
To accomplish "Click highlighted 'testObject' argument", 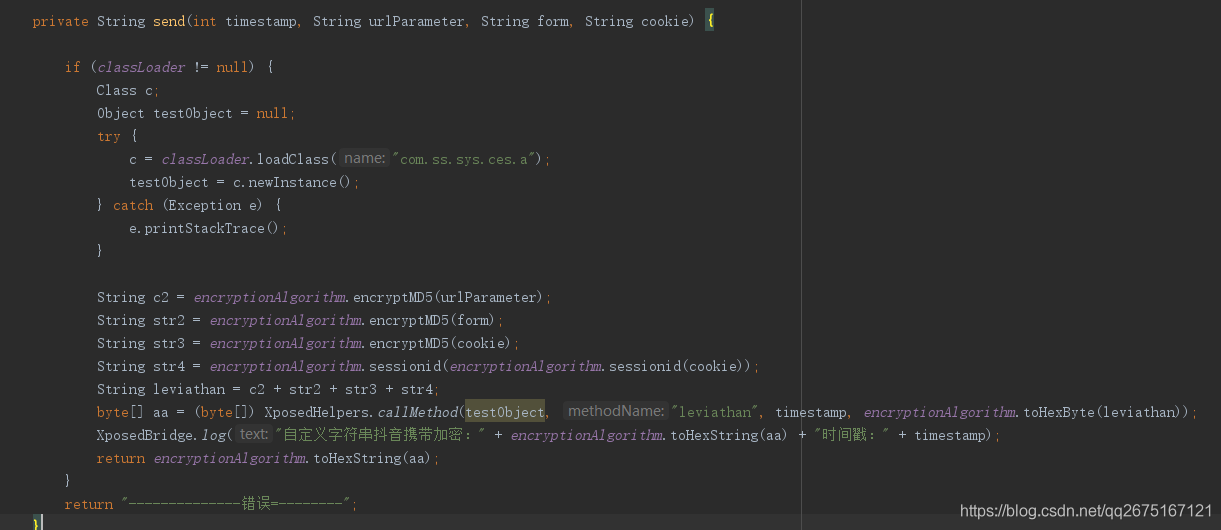I will (505, 412).
